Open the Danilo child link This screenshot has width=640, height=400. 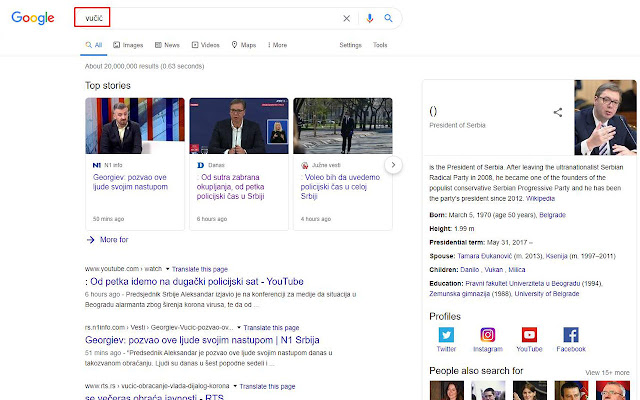click(x=469, y=269)
